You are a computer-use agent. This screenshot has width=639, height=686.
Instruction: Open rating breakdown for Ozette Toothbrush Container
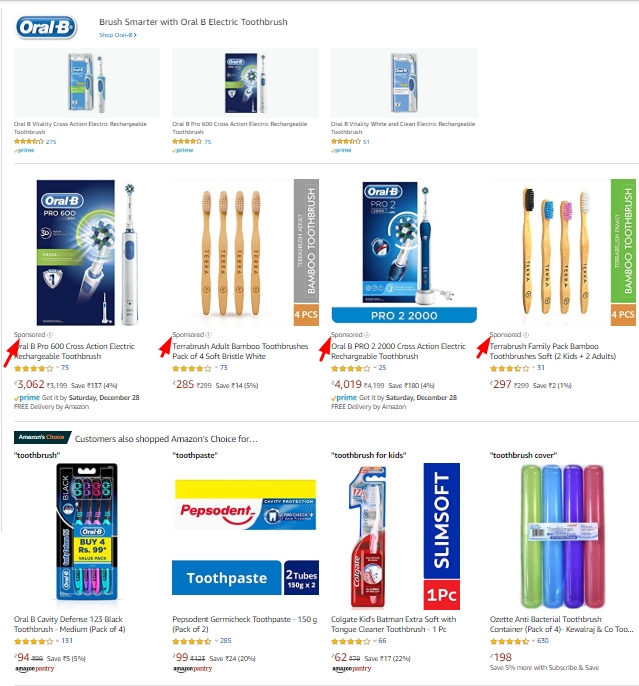click(x=533, y=640)
